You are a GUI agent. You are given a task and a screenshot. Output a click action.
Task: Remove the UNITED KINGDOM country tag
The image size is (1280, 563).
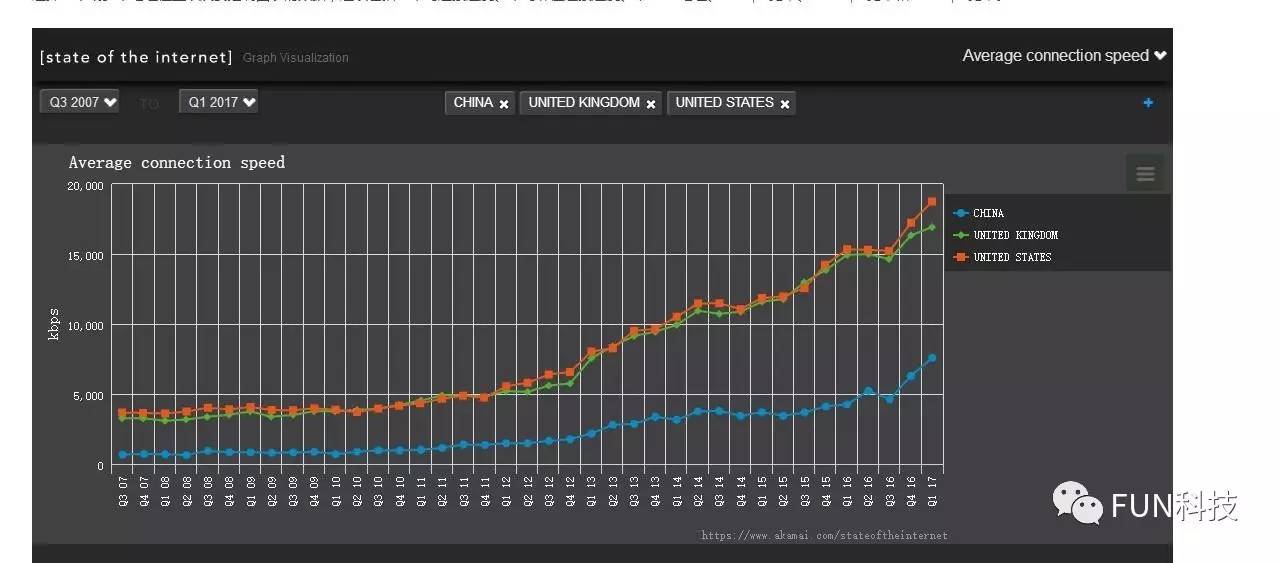651,104
